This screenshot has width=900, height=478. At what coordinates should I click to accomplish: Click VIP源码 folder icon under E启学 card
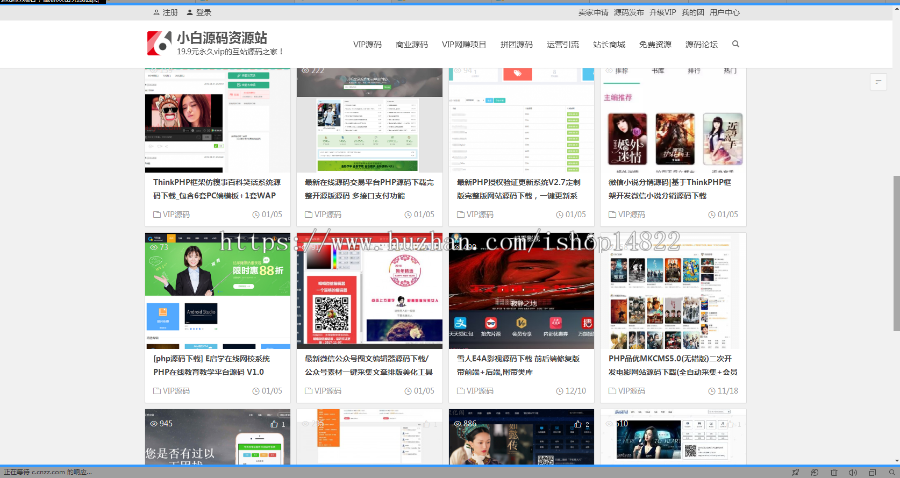pos(157,391)
